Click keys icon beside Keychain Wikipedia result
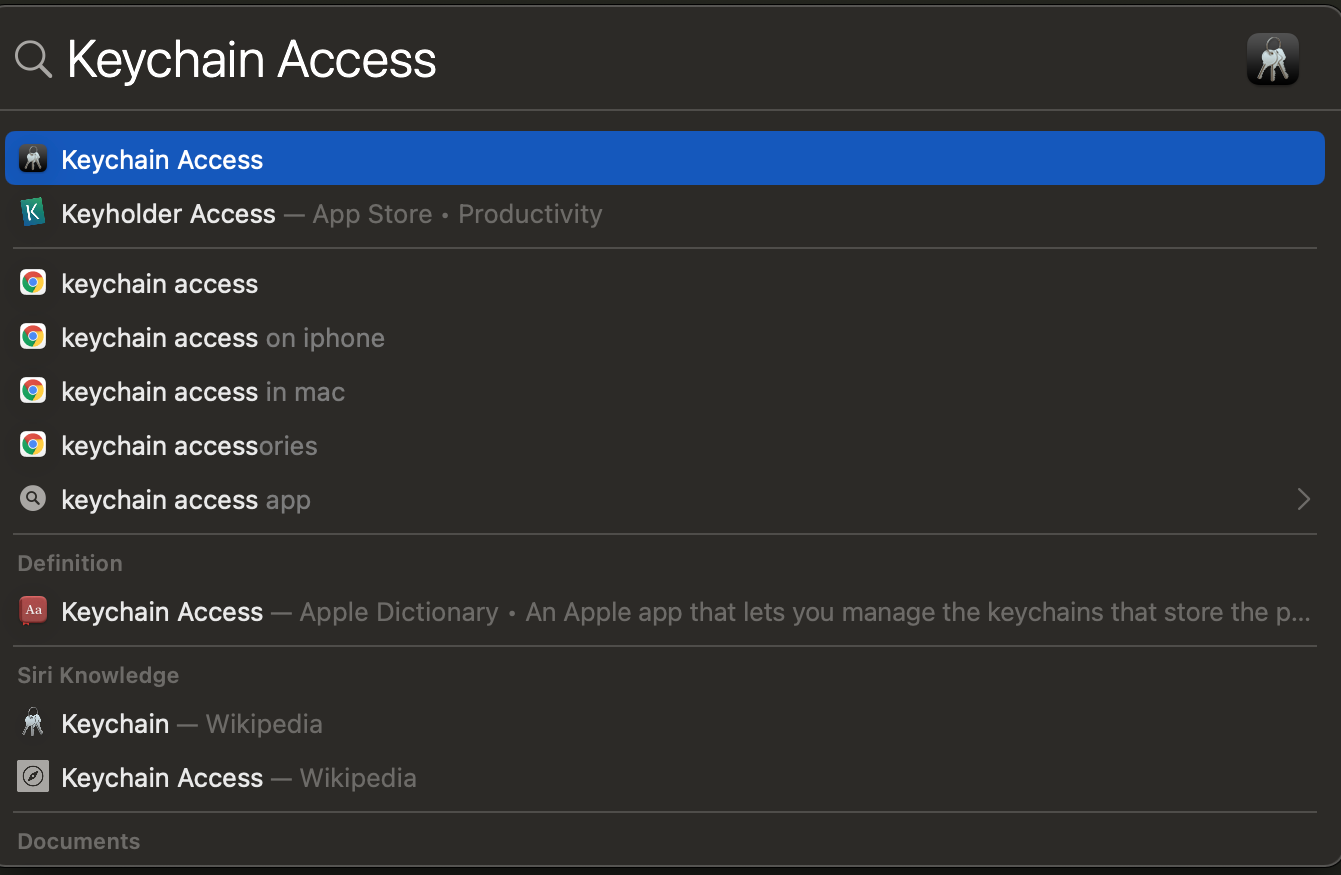Screen dimensions: 1341x875 (x=33, y=723)
